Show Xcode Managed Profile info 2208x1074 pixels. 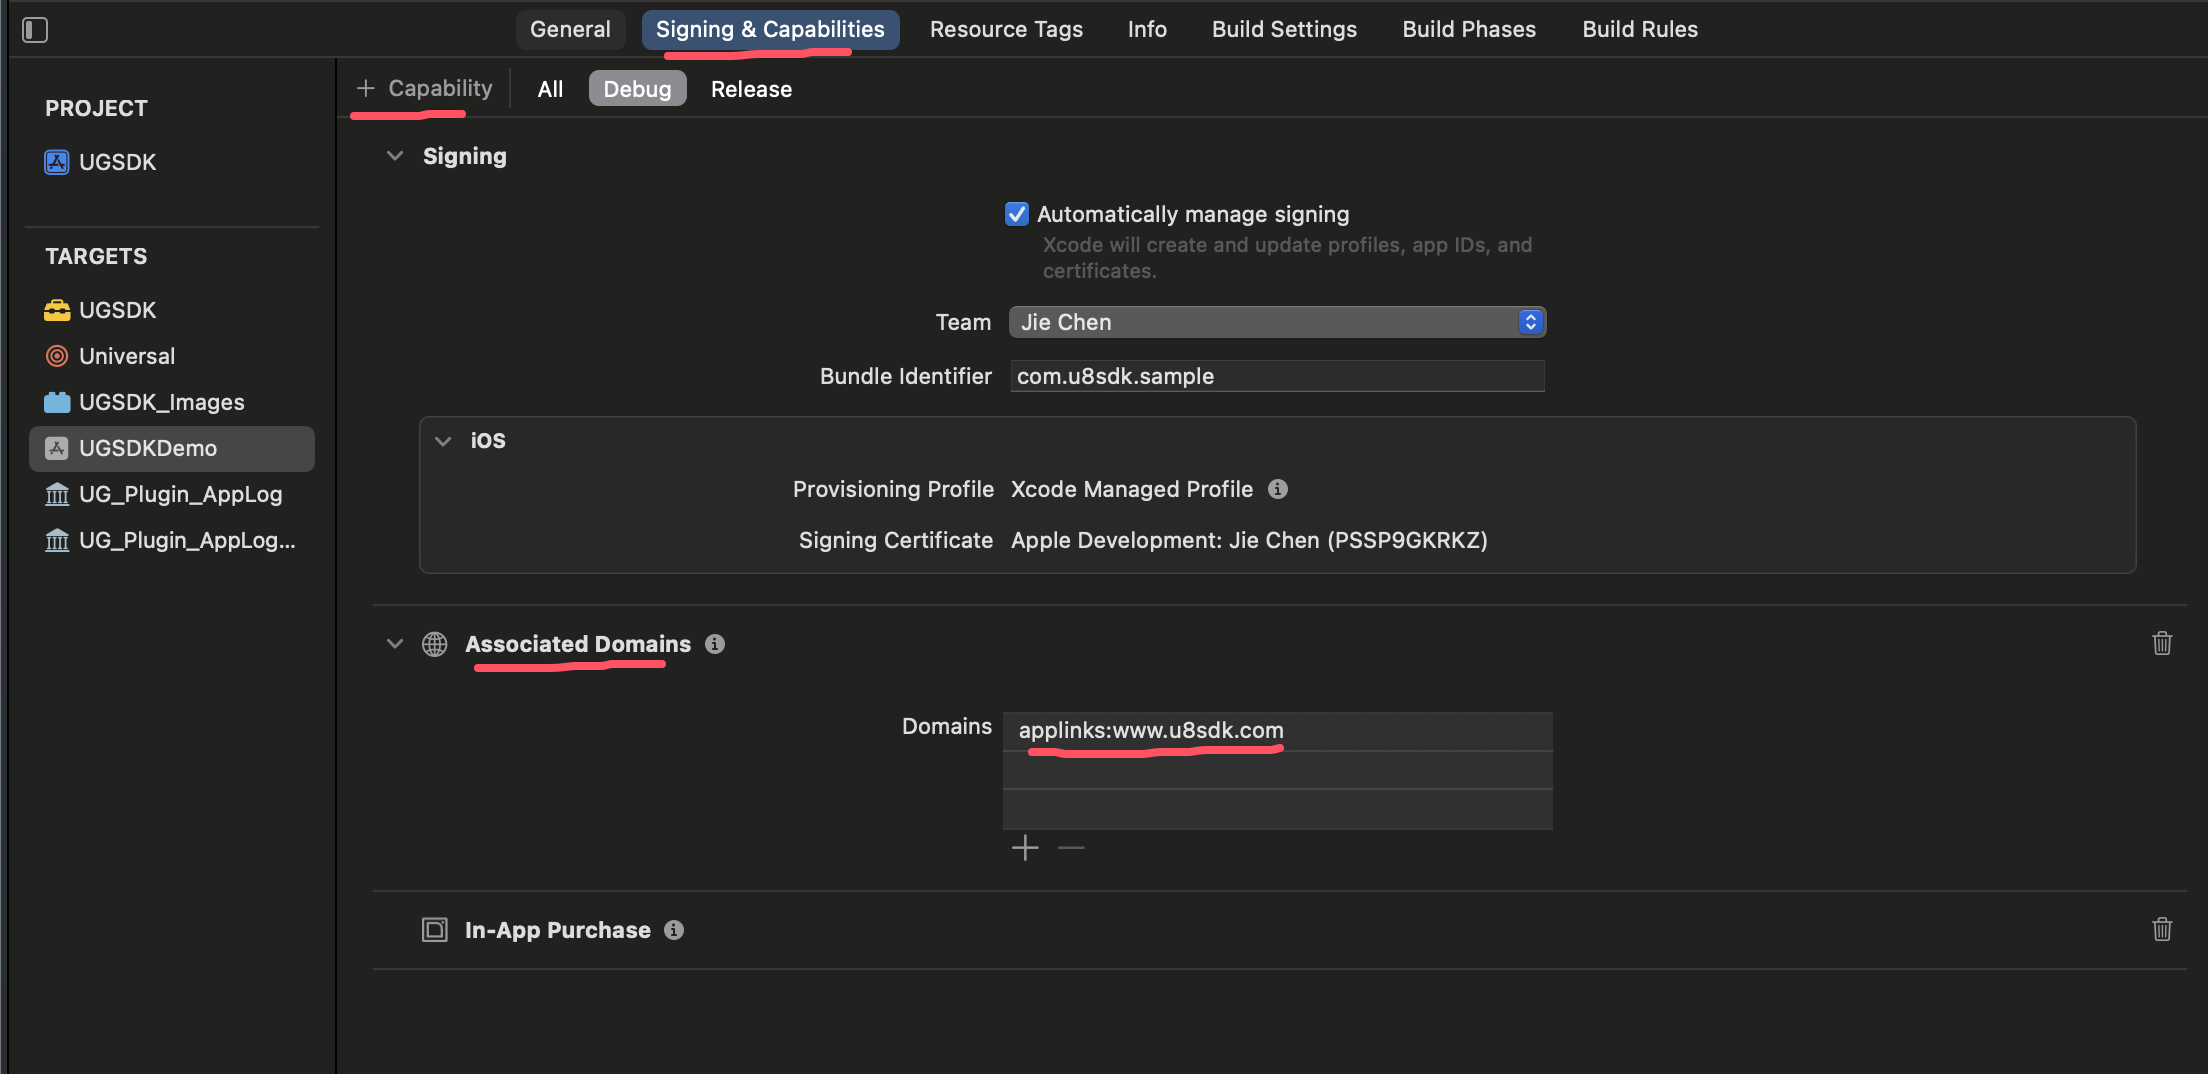tap(1277, 489)
